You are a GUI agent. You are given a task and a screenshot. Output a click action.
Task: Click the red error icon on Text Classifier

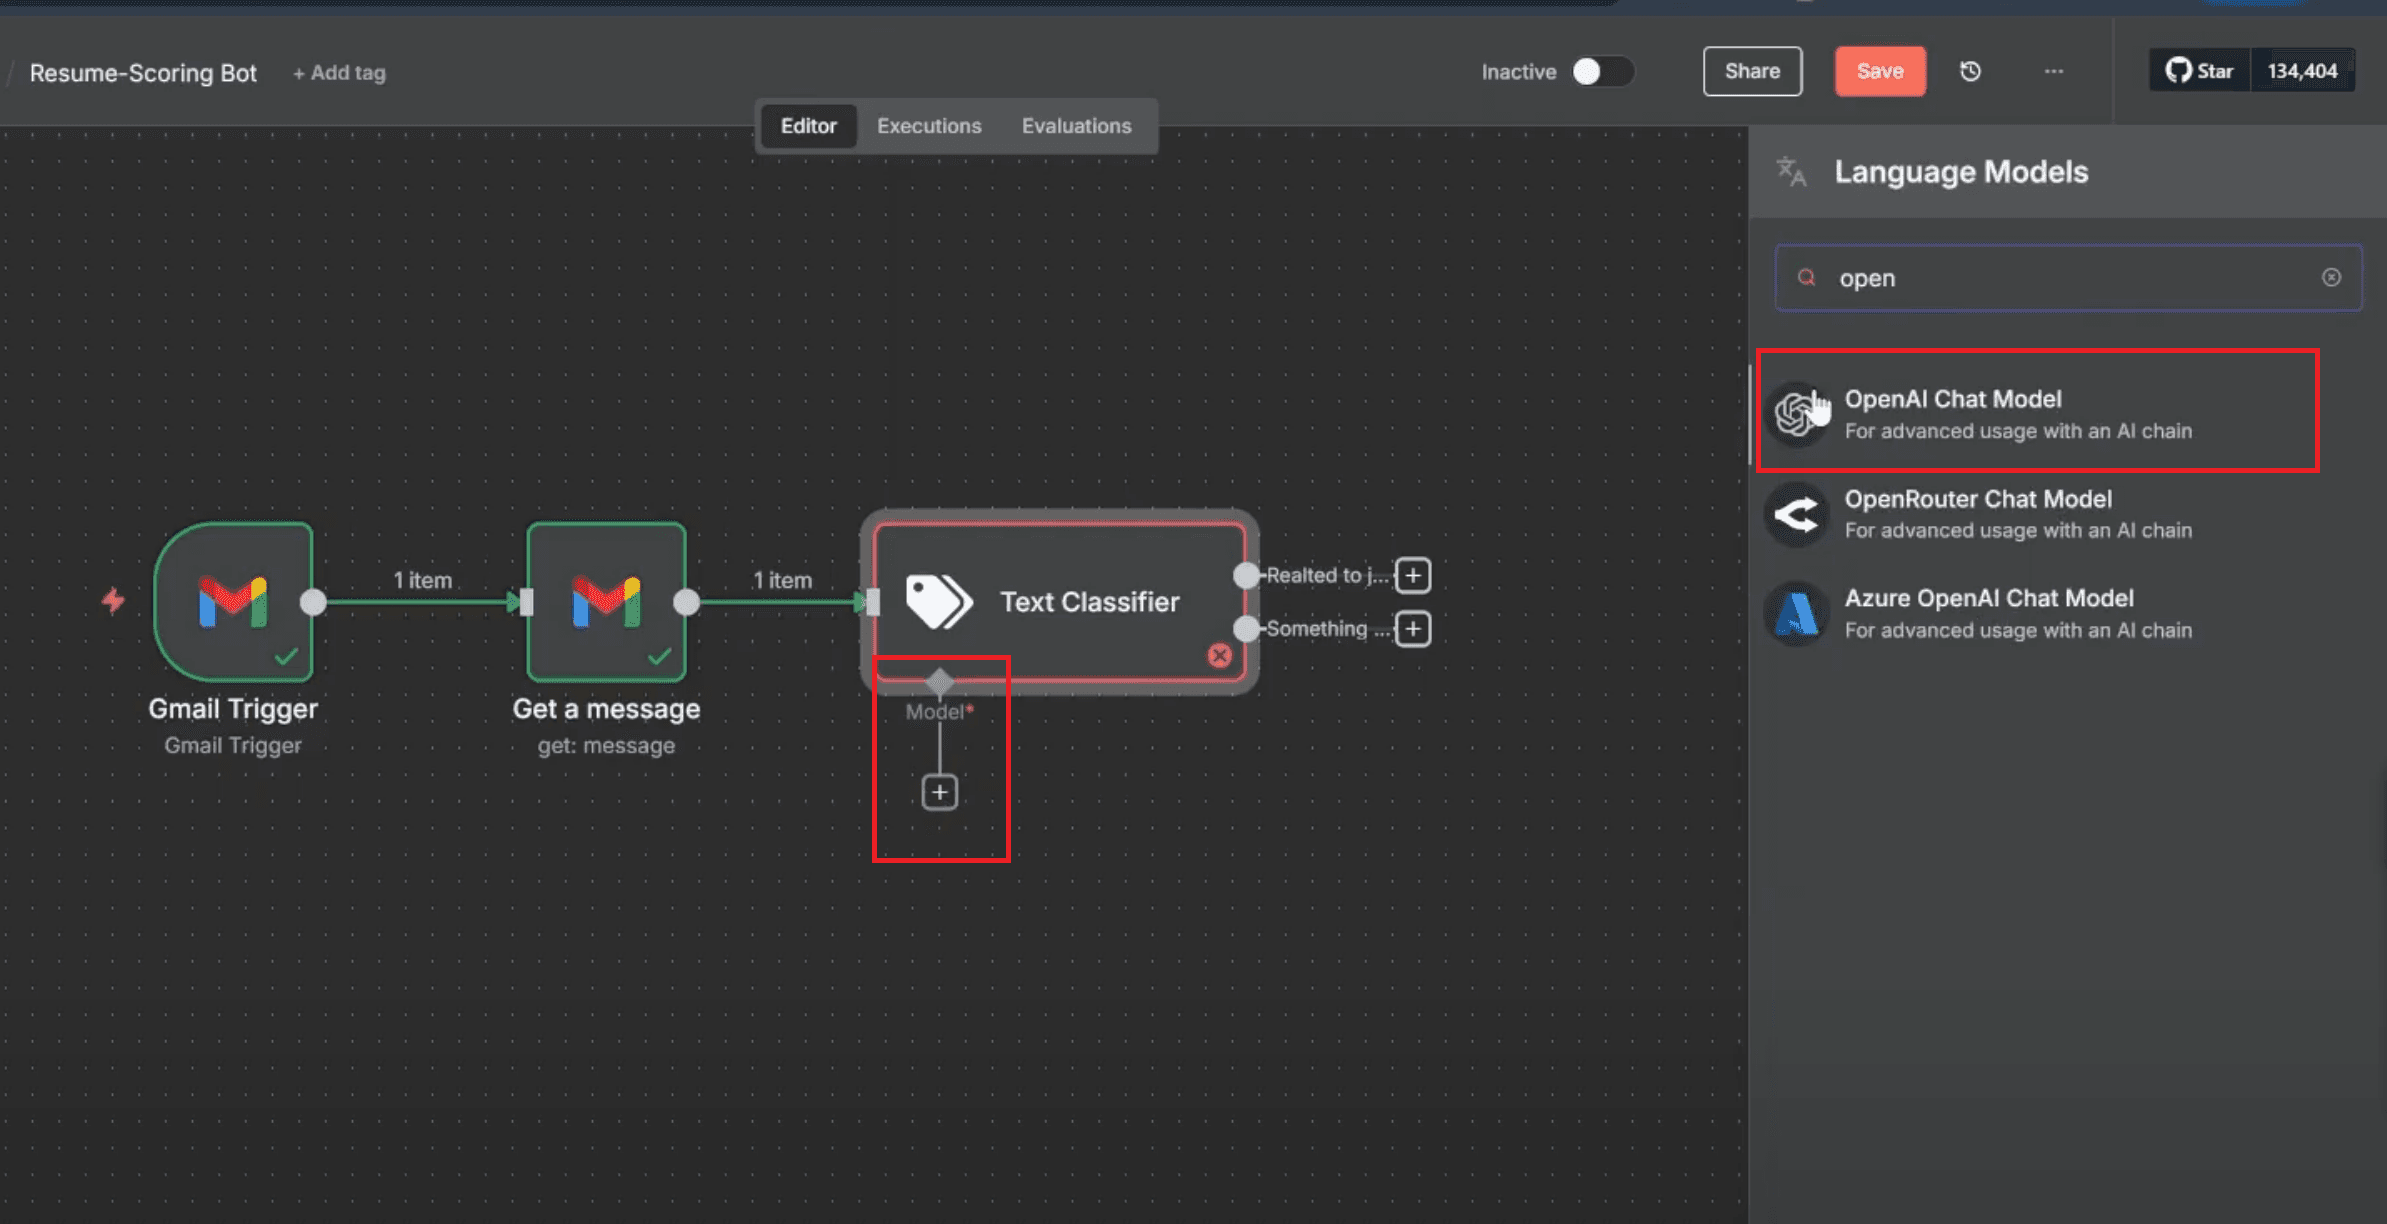point(1219,655)
